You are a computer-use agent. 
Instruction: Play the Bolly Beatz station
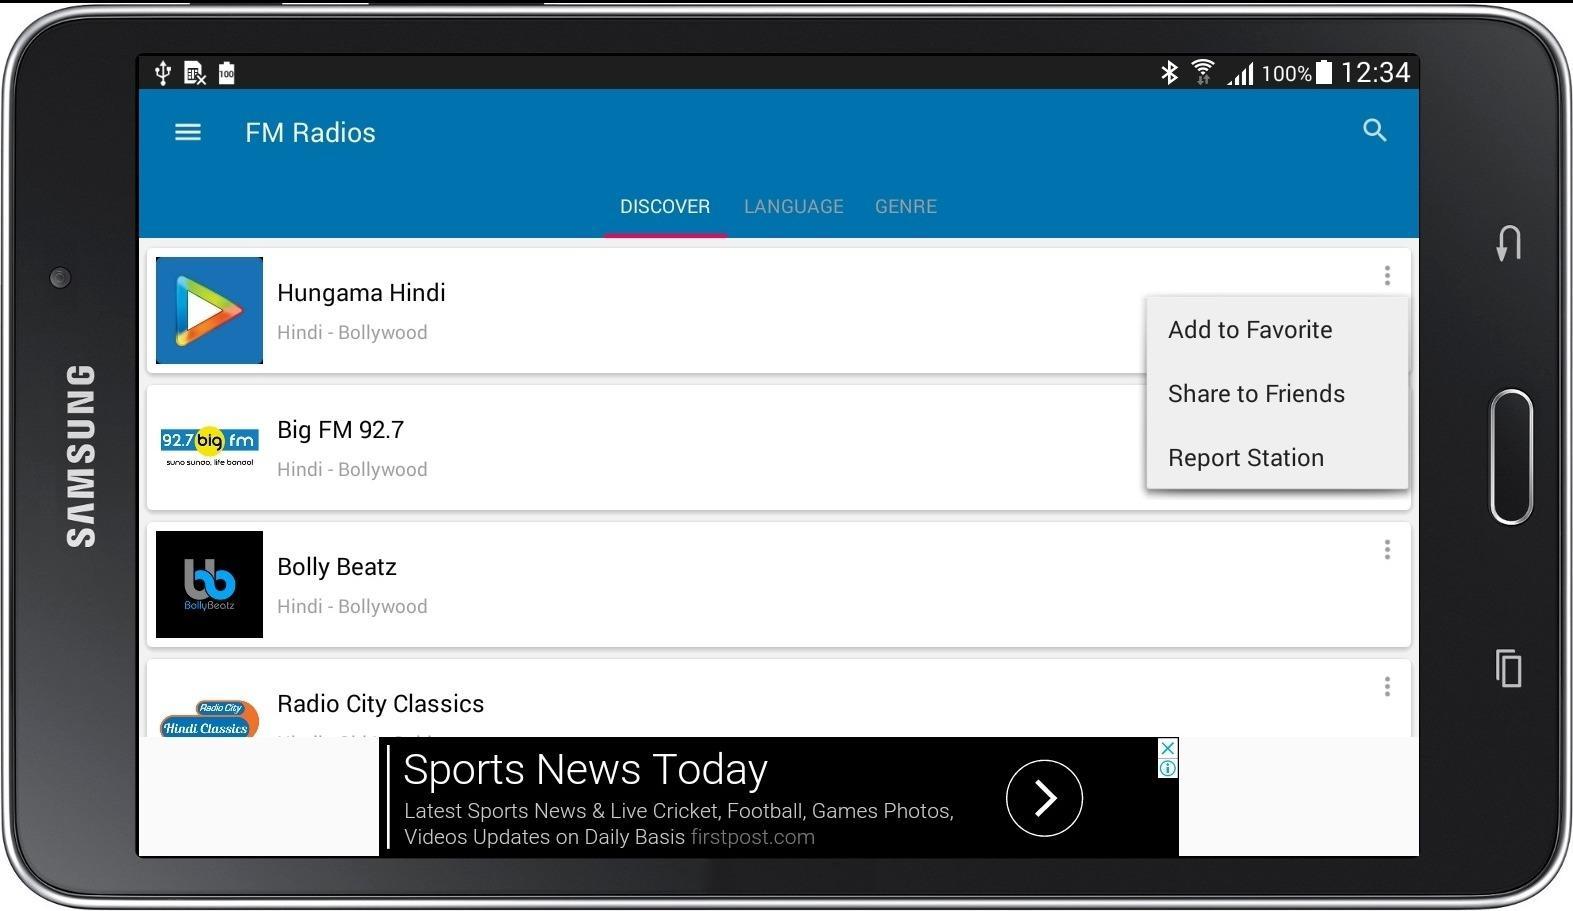779,584
